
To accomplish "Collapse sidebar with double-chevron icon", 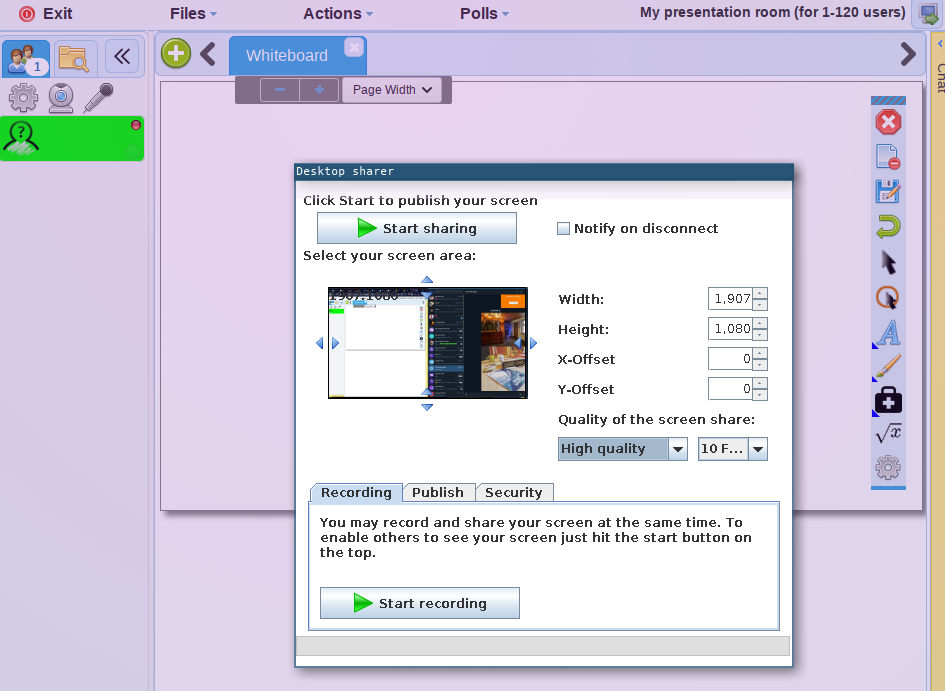I will point(122,57).
